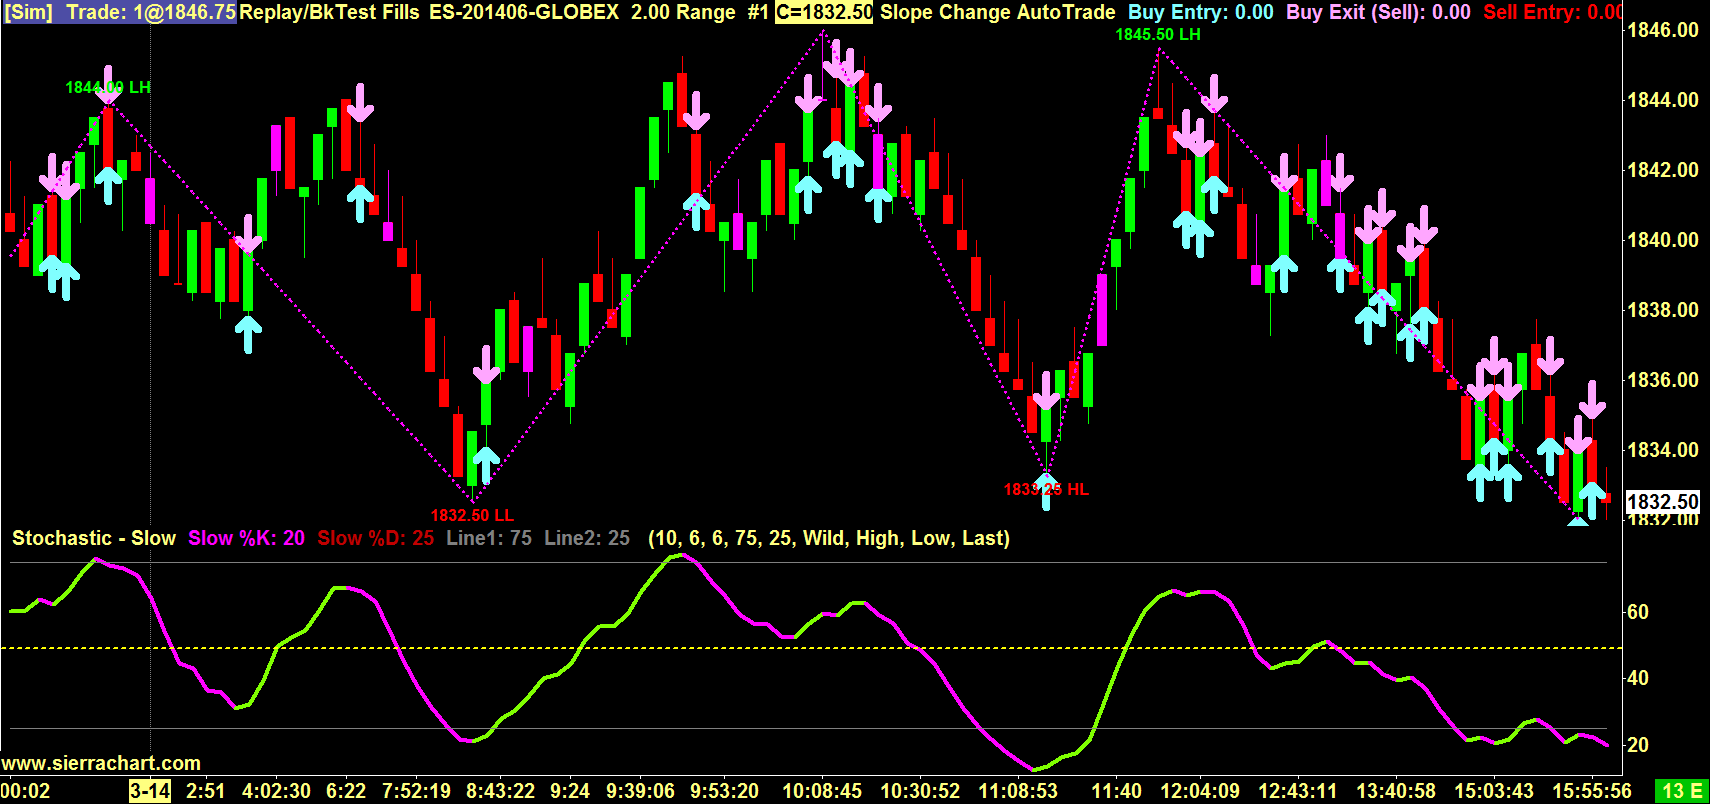Click the cyan up arrow below 1833.25 HL
The width and height of the screenshot is (1710, 804).
[1046, 493]
